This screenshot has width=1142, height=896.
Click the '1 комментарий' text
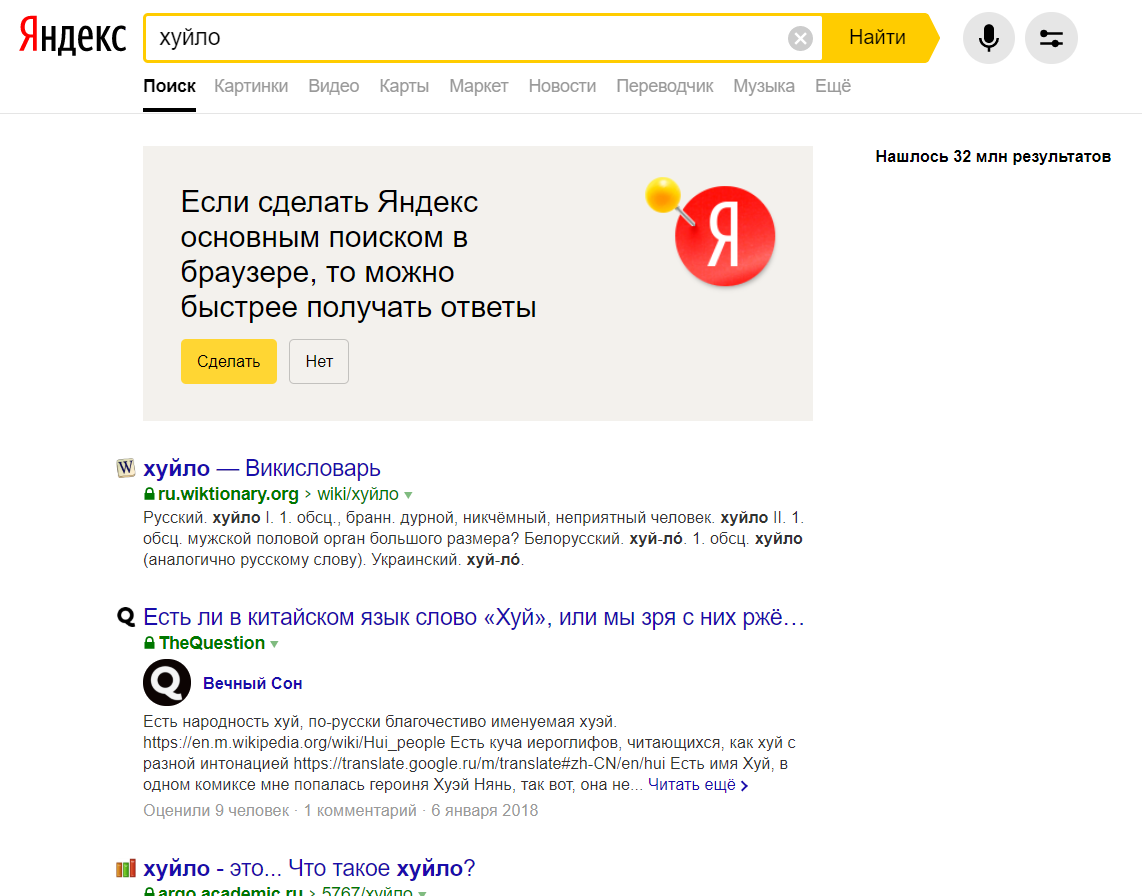click(x=360, y=811)
